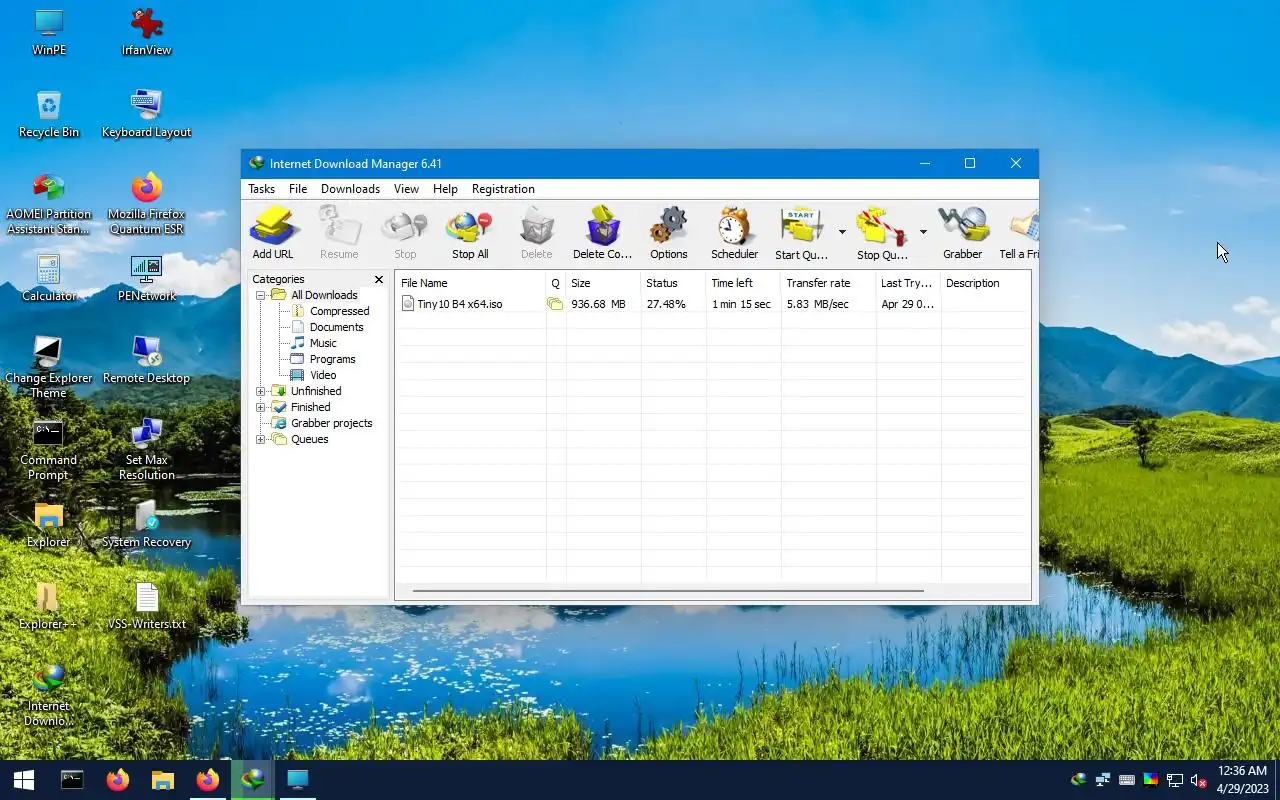Open the Registration menu

[x=503, y=189]
